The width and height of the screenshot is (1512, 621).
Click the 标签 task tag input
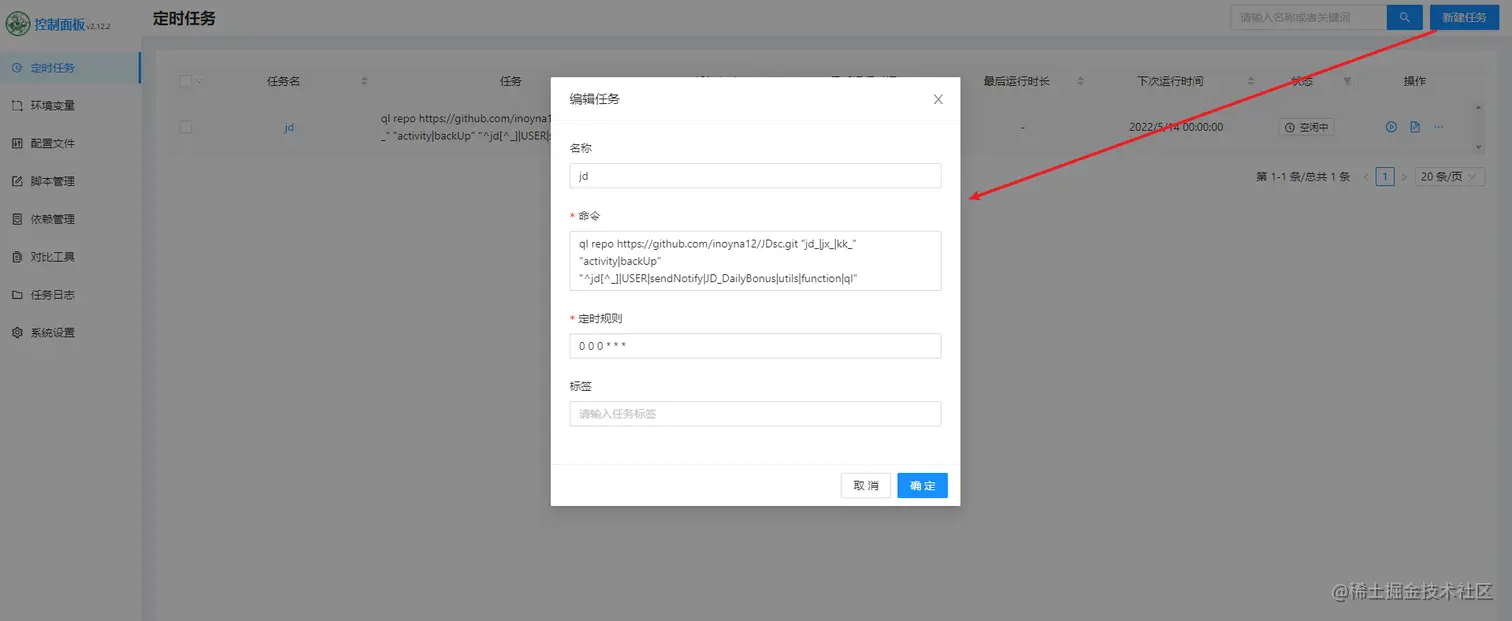point(755,414)
